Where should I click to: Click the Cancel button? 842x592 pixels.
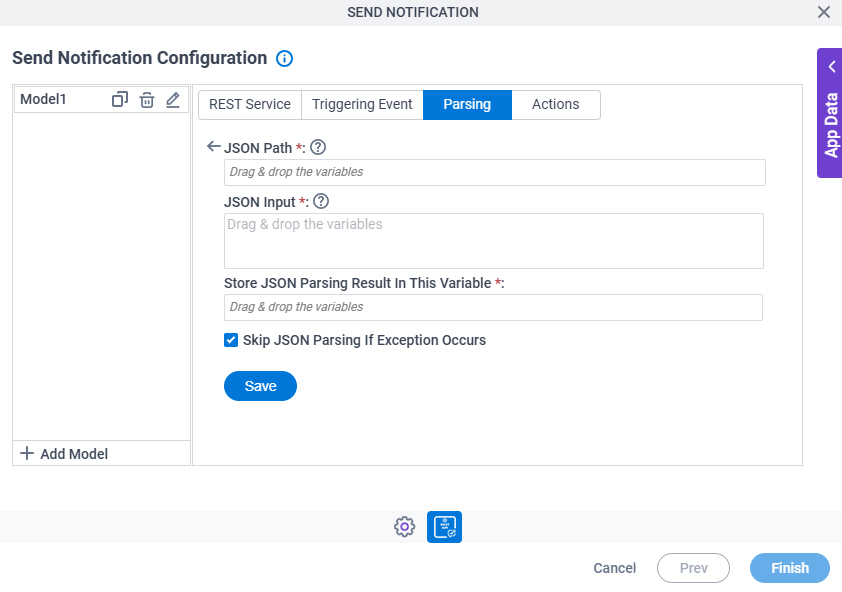pos(614,568)
